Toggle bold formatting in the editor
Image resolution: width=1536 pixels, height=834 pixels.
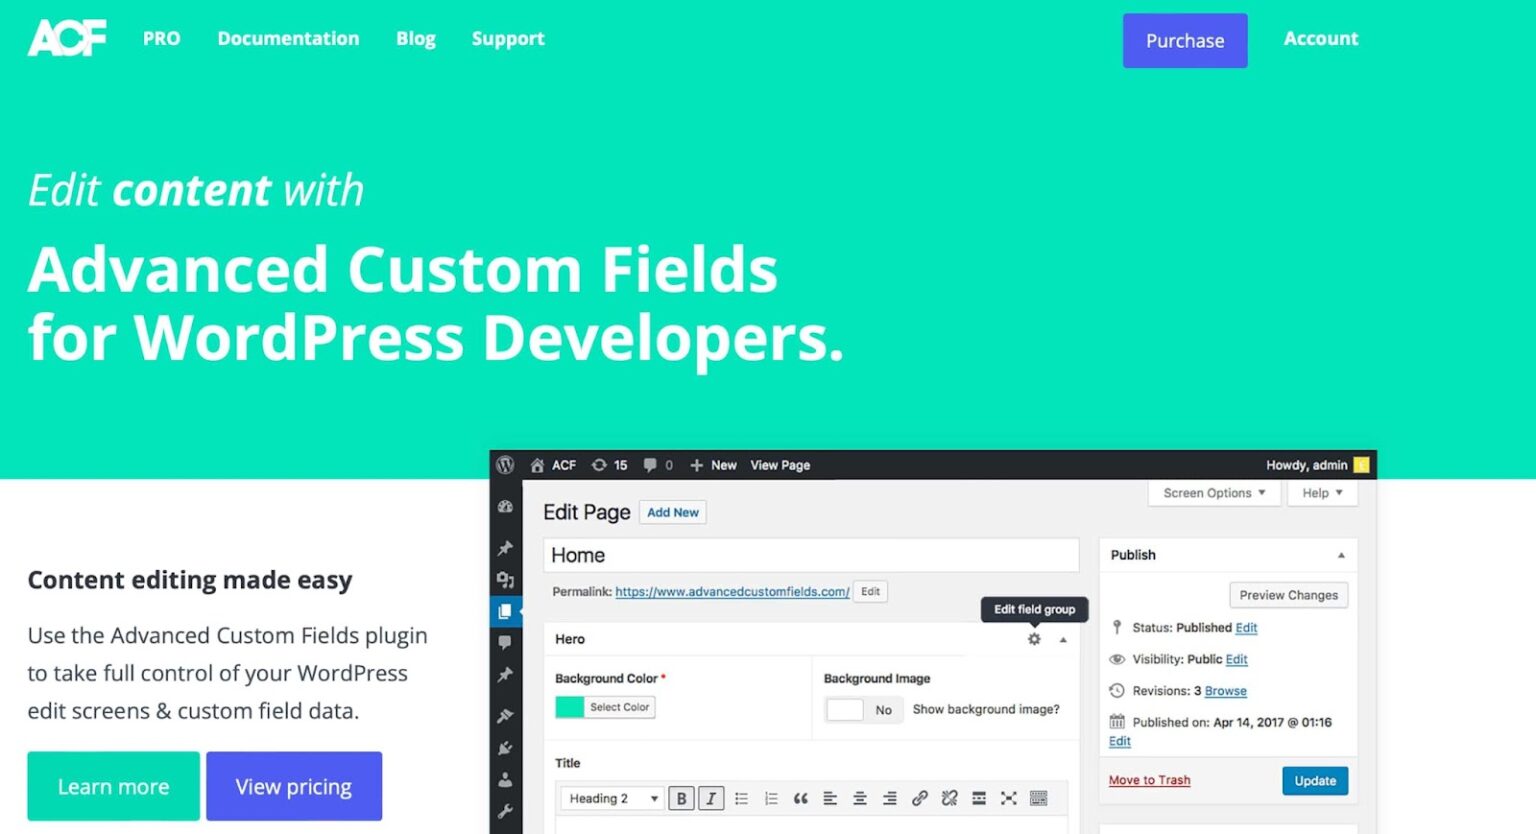[681, 798]
